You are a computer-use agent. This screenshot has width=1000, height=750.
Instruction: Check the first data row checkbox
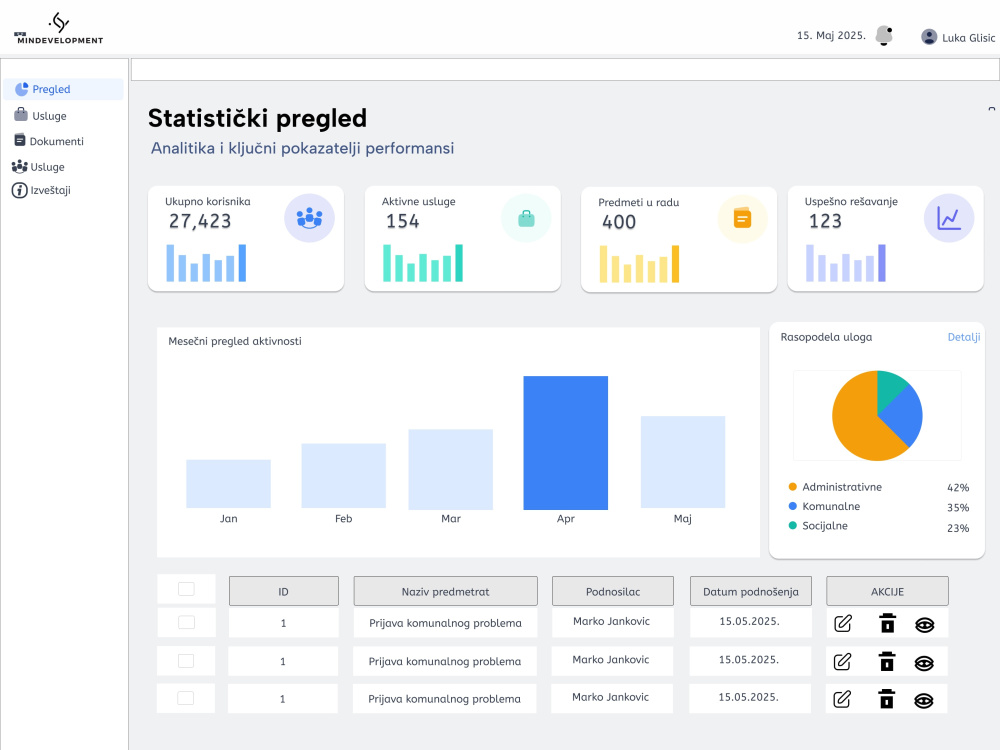(x=186, y=622)
